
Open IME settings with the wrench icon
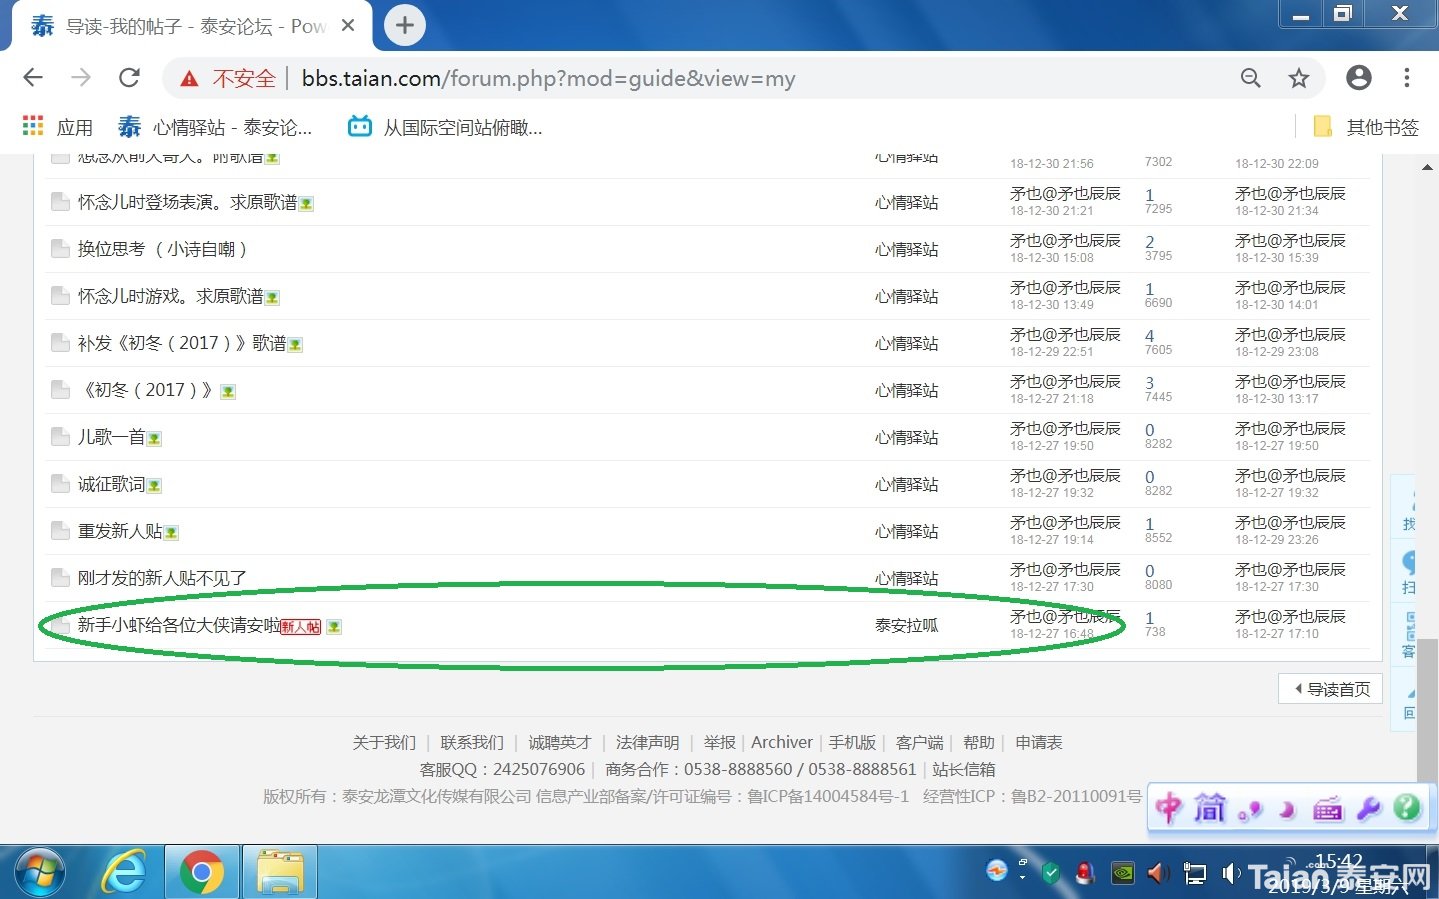point(1369,809)
